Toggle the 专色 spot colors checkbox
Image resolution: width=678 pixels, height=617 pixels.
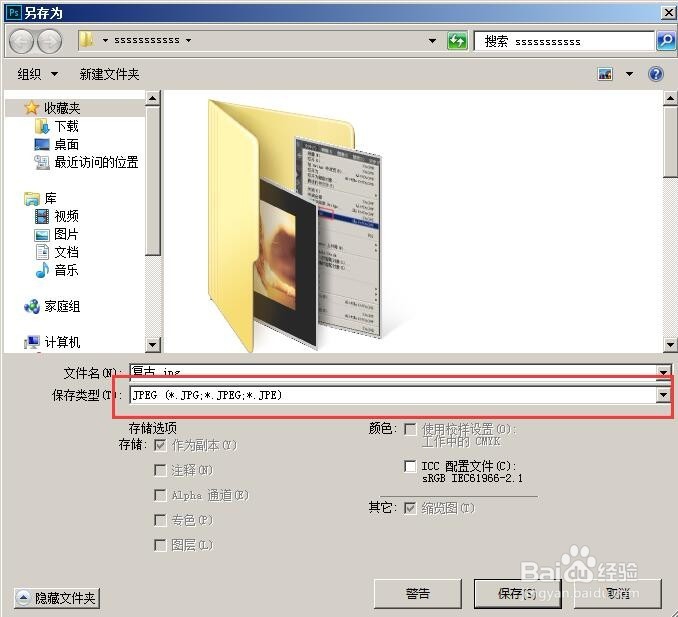pyautogui.click(x=160, y=520)
